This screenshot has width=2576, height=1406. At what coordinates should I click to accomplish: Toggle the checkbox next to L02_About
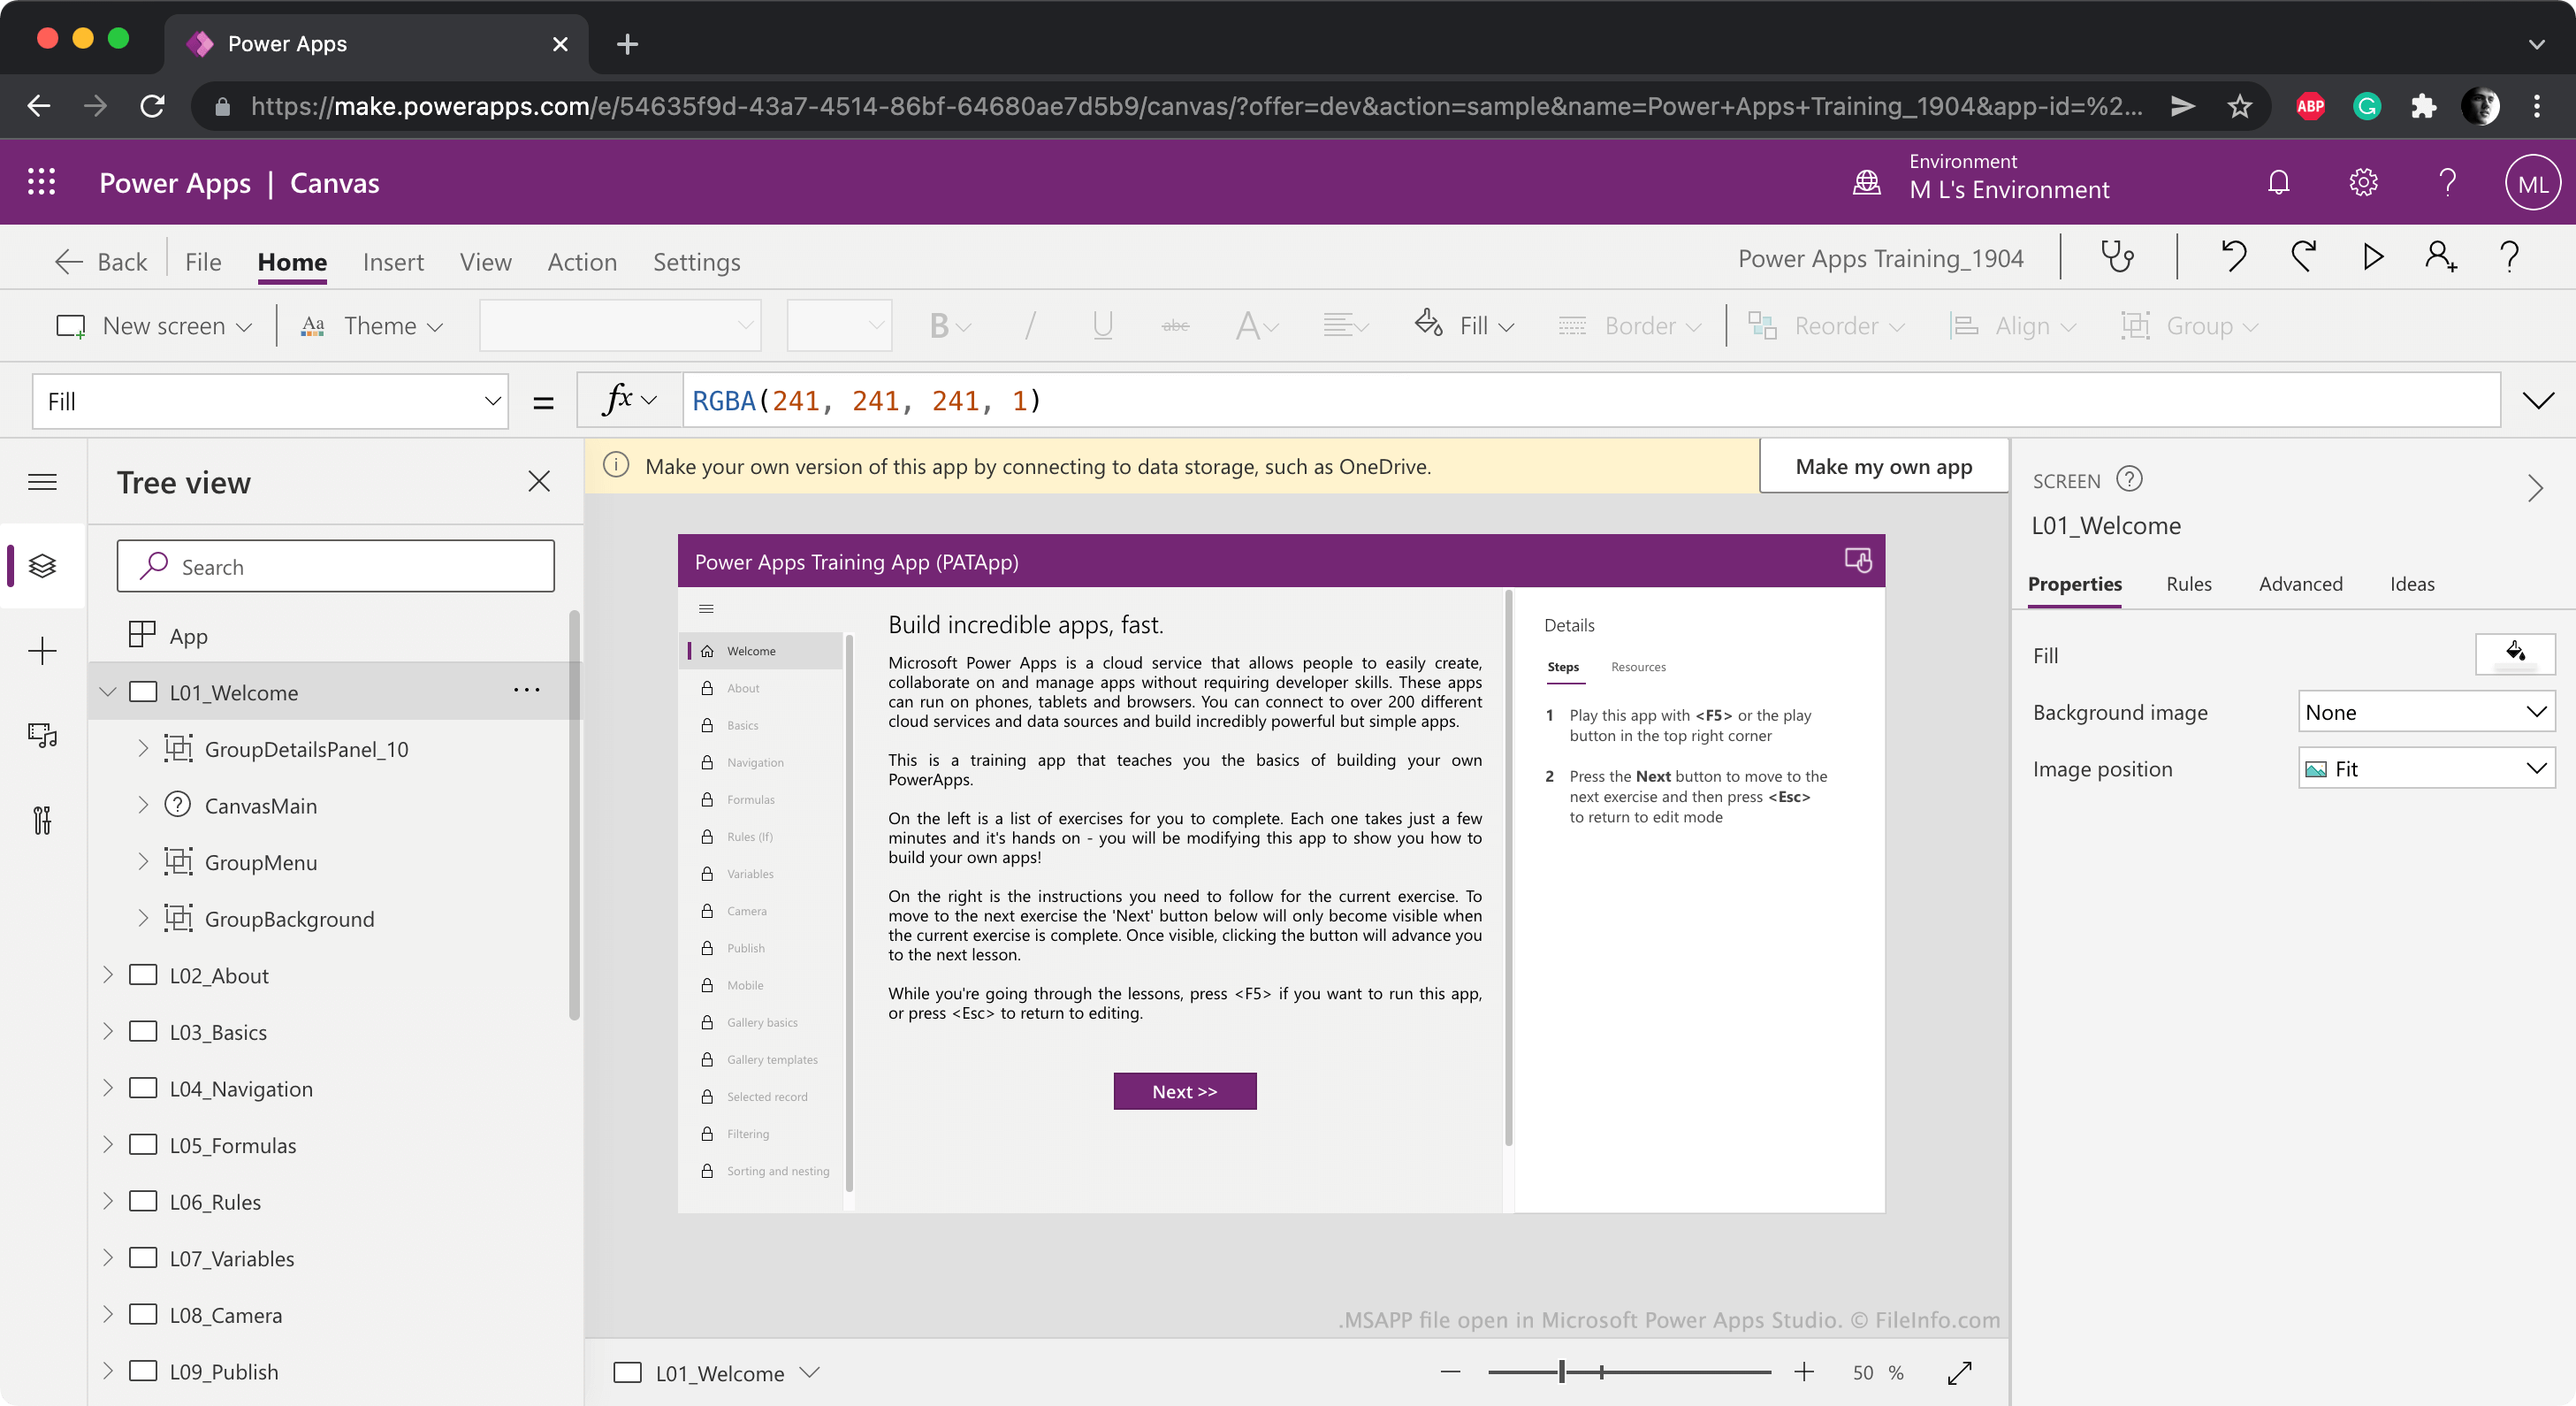tap(144, 975)
